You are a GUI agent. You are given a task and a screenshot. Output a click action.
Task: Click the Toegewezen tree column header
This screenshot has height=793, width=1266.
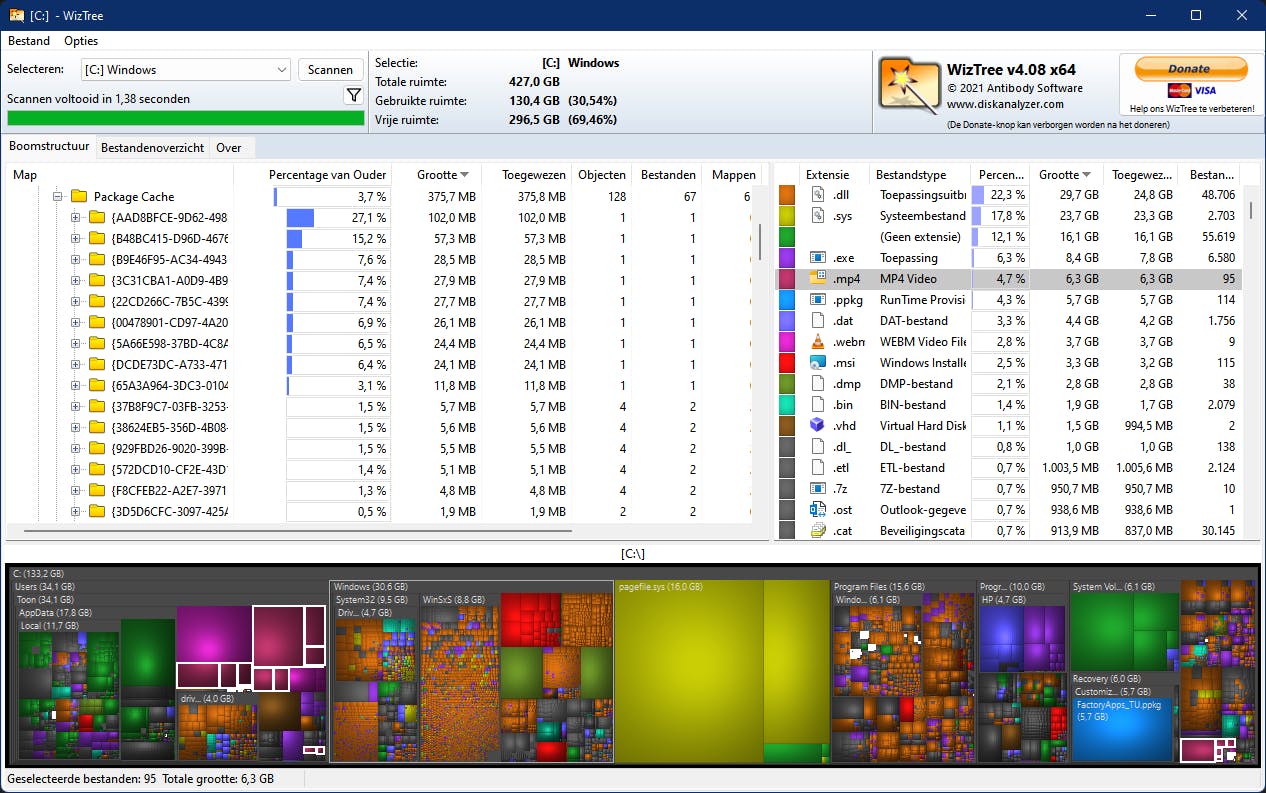527,175
